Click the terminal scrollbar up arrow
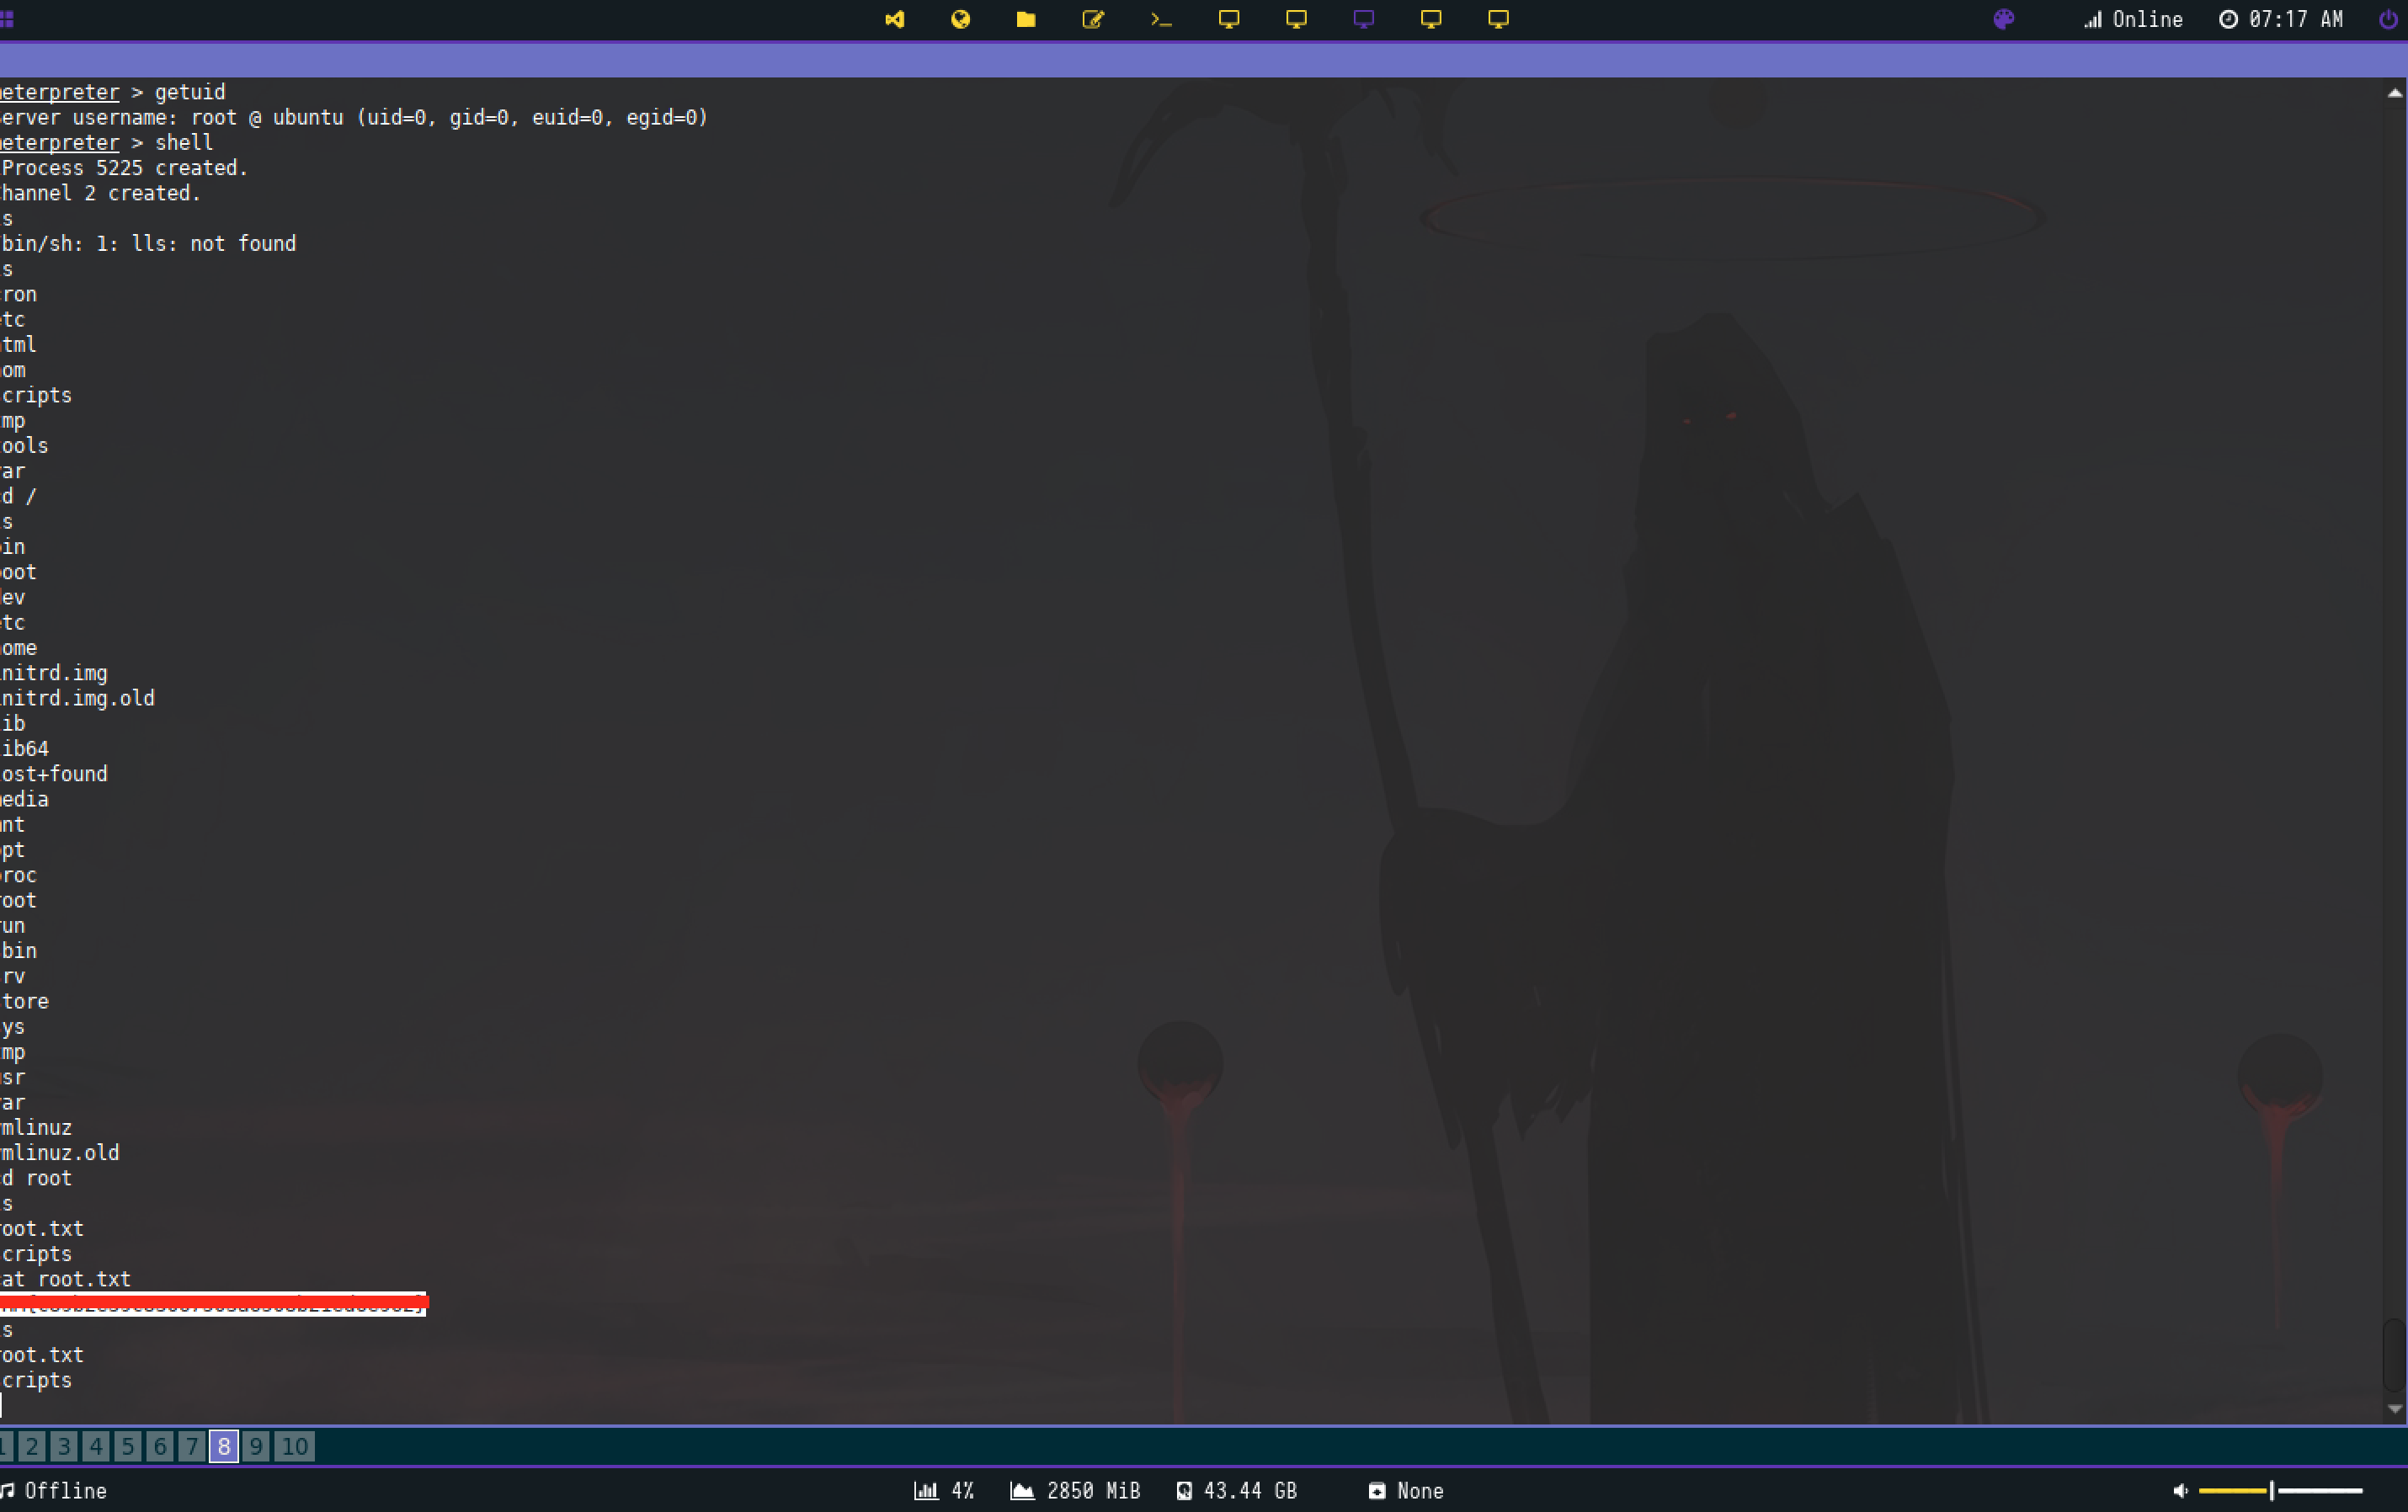 [2394, 93]
